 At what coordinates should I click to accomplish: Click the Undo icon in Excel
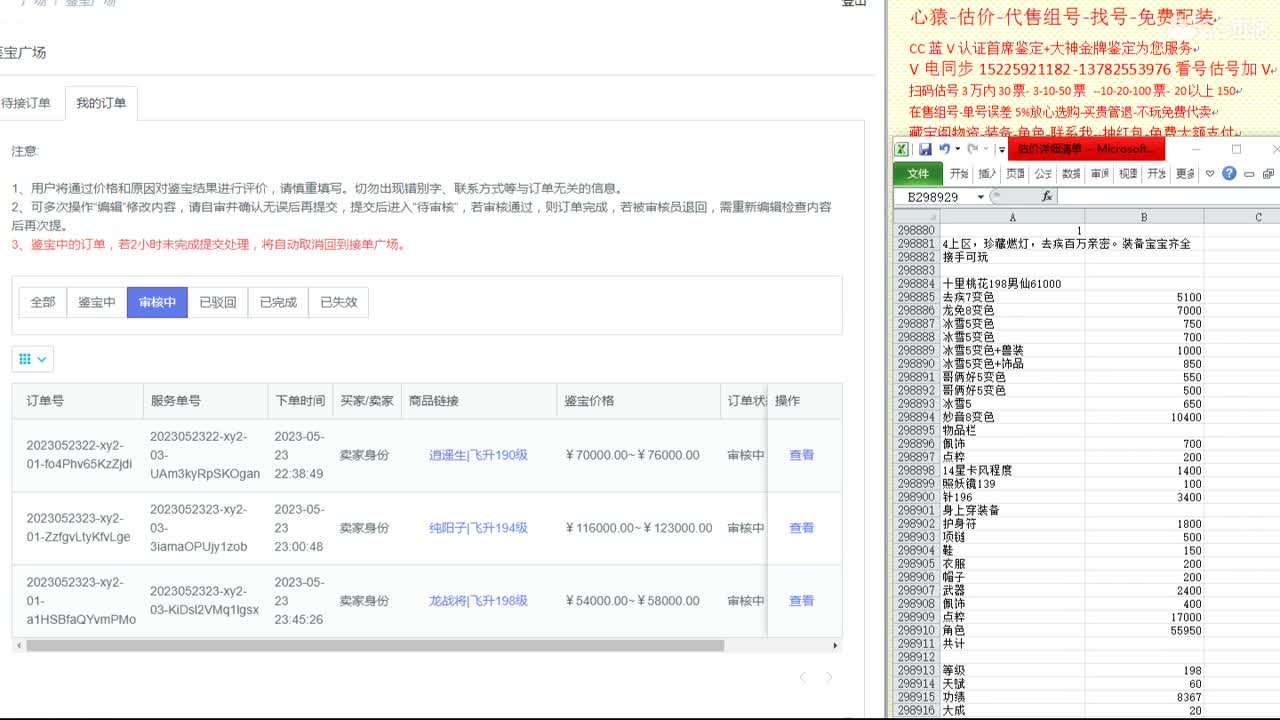coord(944,149)
